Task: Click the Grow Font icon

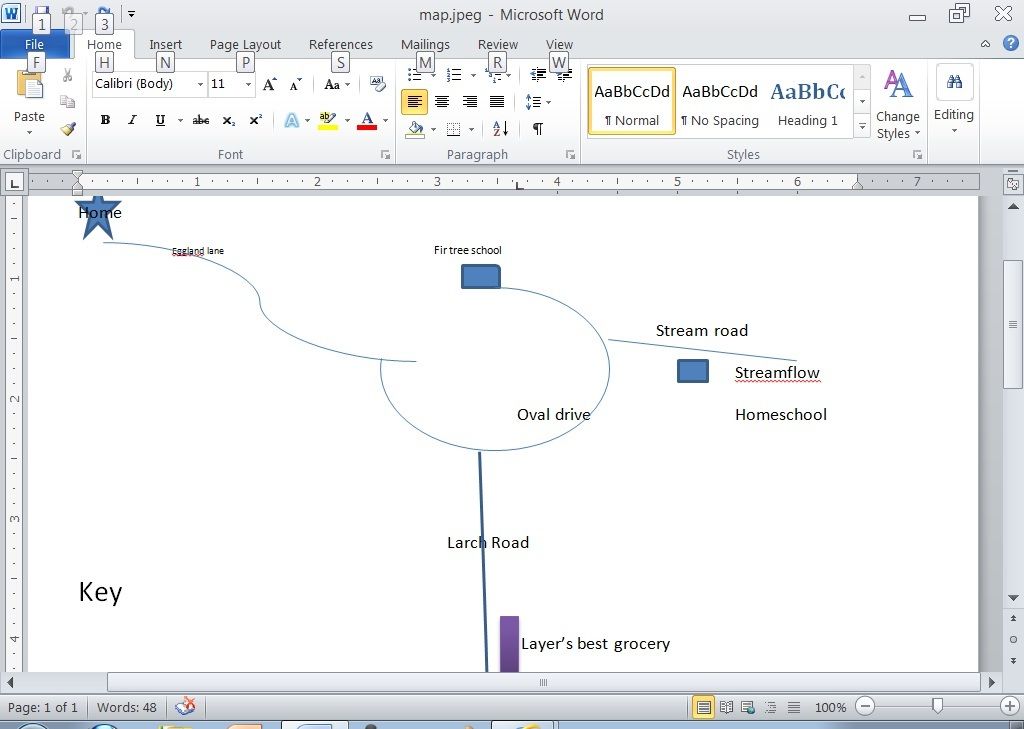Action: click(269, 85)
